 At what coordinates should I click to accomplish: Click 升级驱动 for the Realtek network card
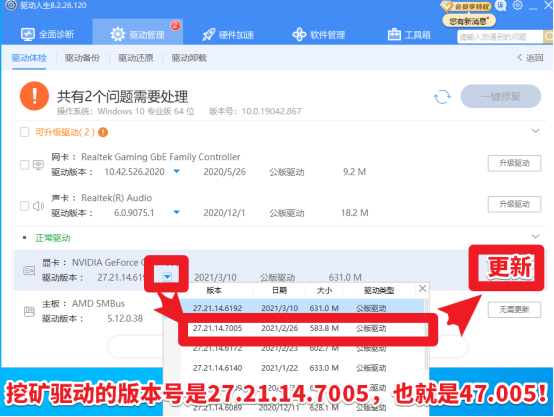tap(514, 163)
